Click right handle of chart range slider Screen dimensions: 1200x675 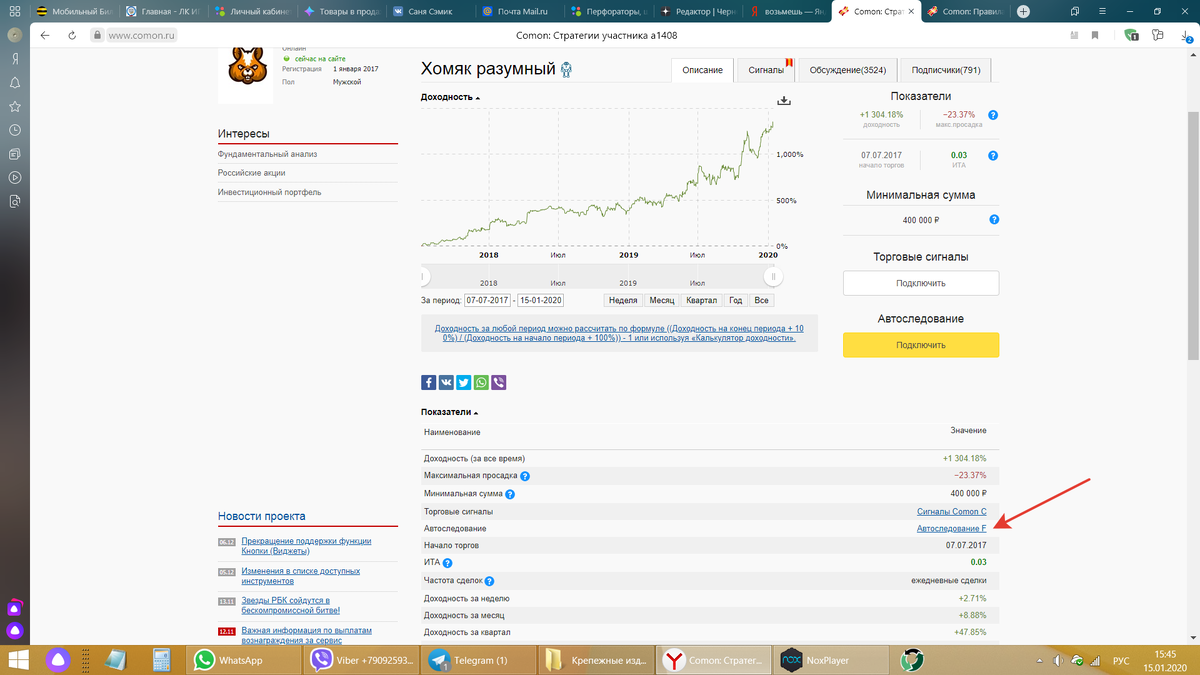point(772,276)
